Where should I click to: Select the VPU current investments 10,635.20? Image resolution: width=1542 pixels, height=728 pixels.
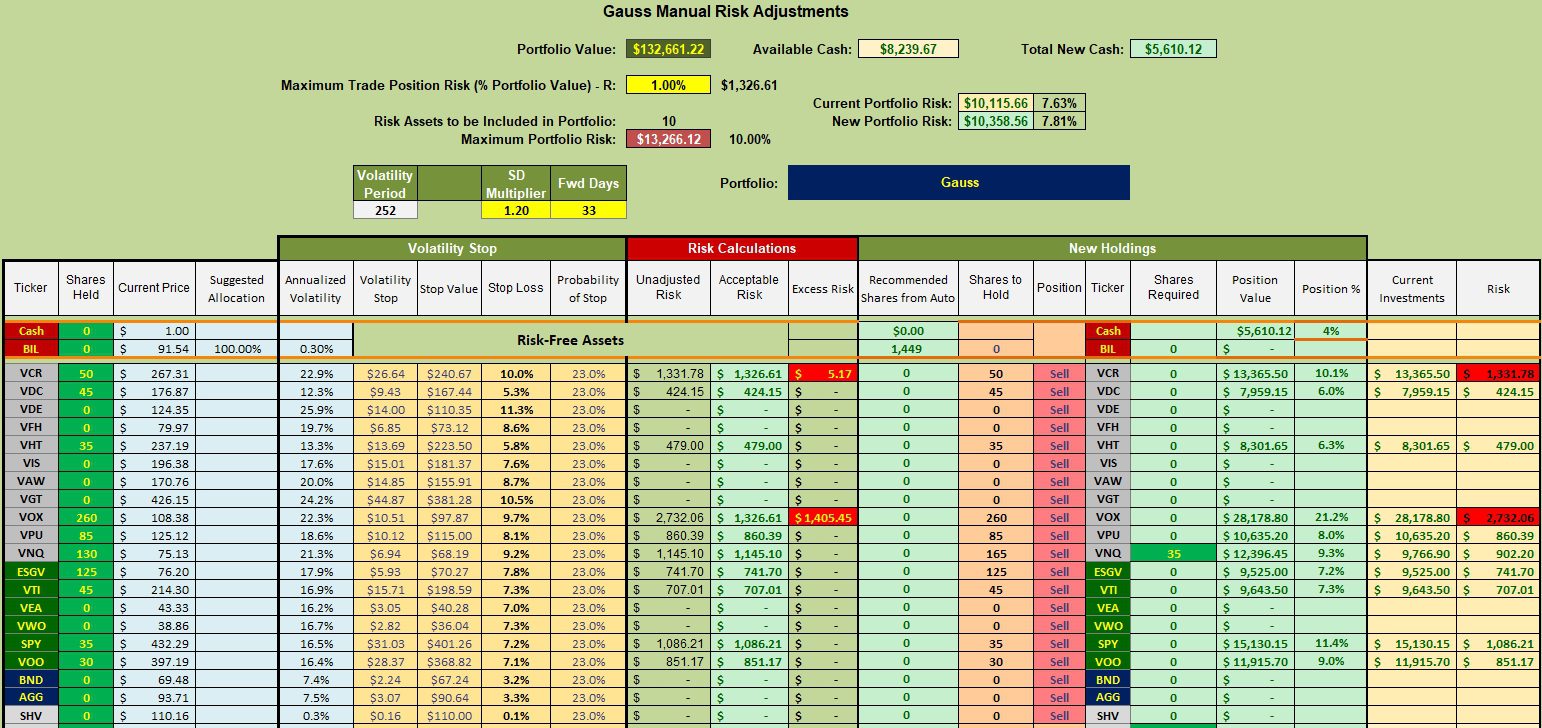click(x=1412, y=535)
